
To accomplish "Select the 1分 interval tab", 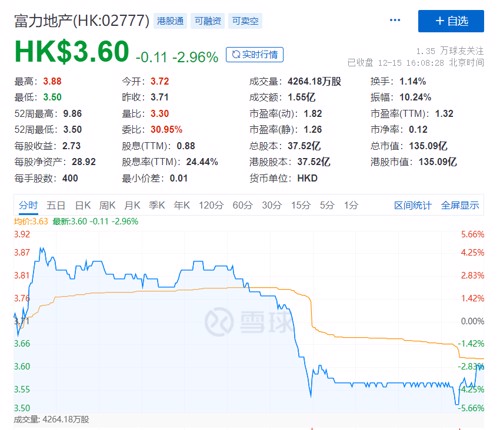I will coord(351,205).
